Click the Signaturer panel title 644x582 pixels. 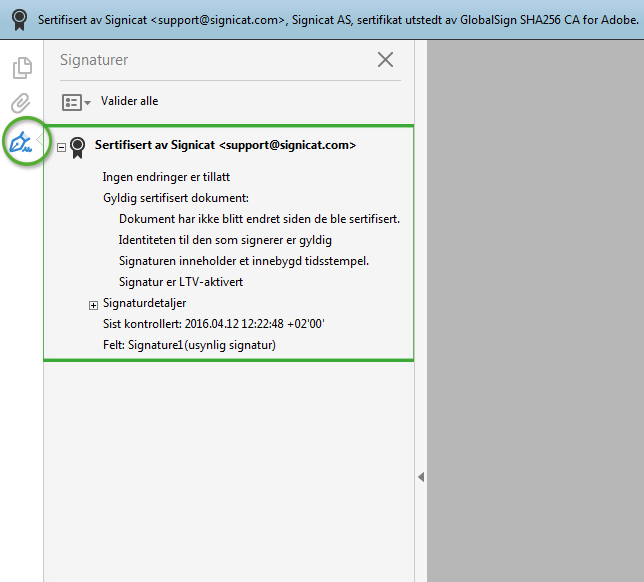(x=94, y=60)
